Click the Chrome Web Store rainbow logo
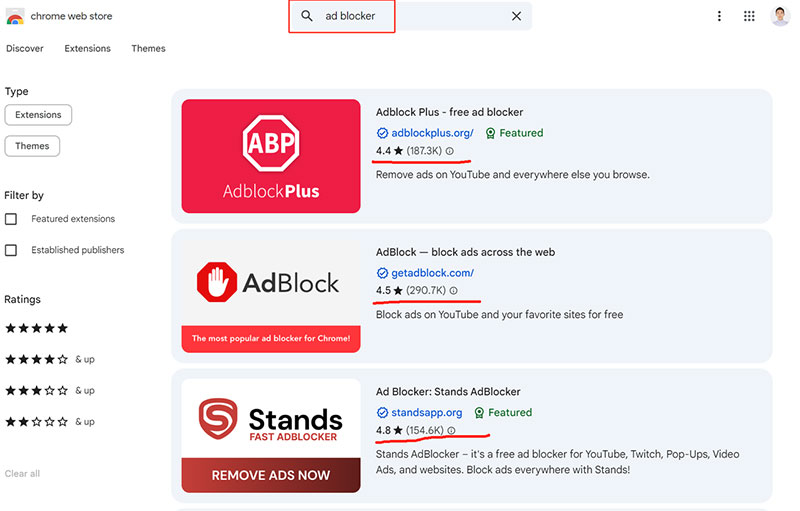Viewport: 800px width, 511px height. (x=15, y=16)
